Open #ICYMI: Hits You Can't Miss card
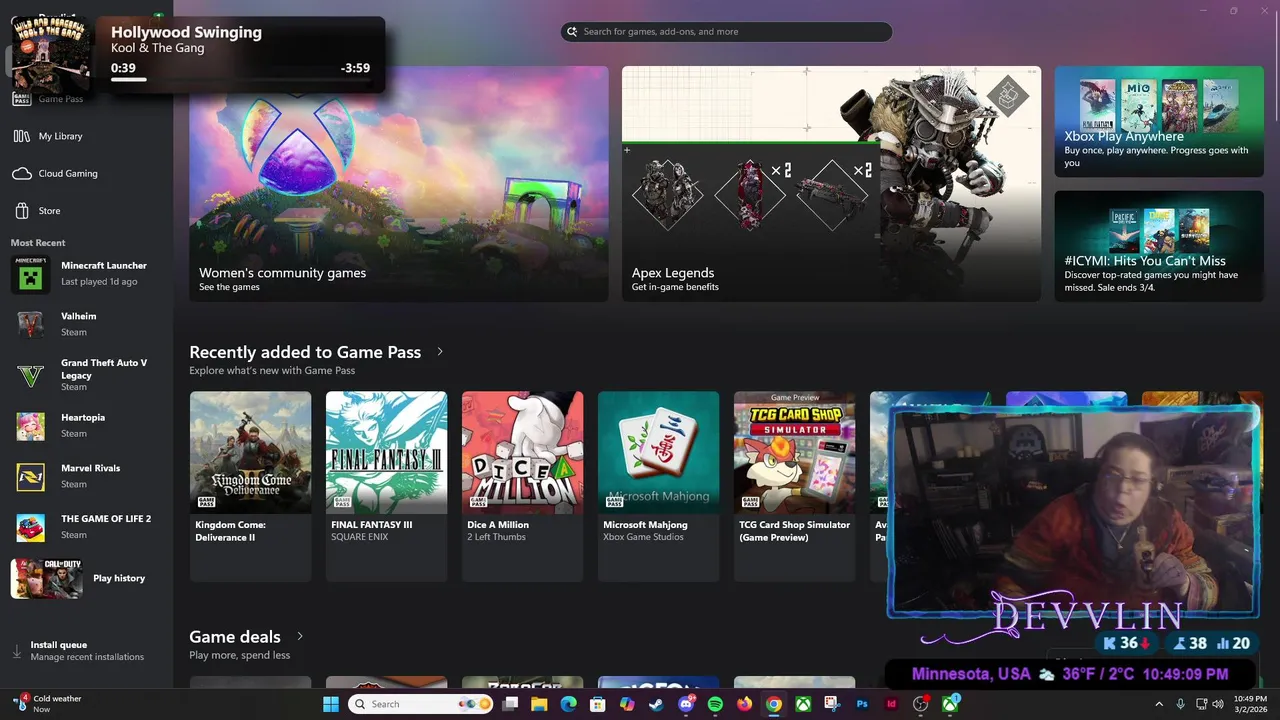This screenshot has height=720, width=1280. 1159,246
